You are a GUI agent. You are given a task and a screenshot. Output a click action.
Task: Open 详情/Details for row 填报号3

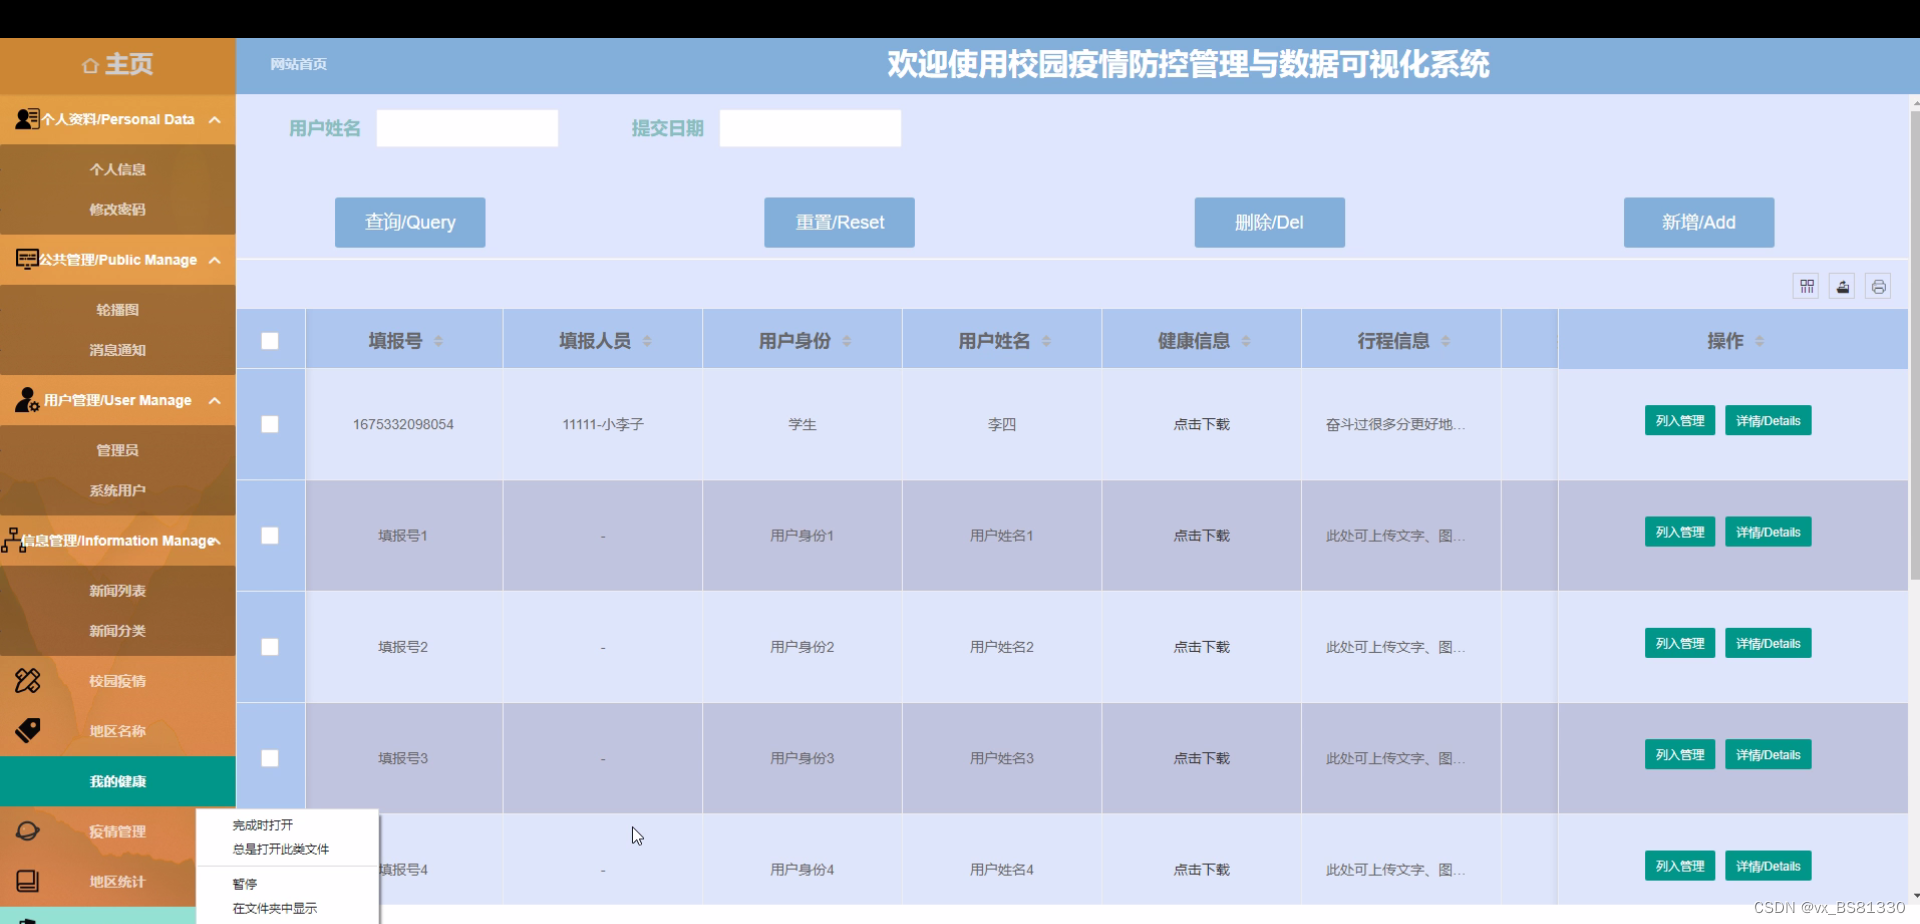point(1768,755)
